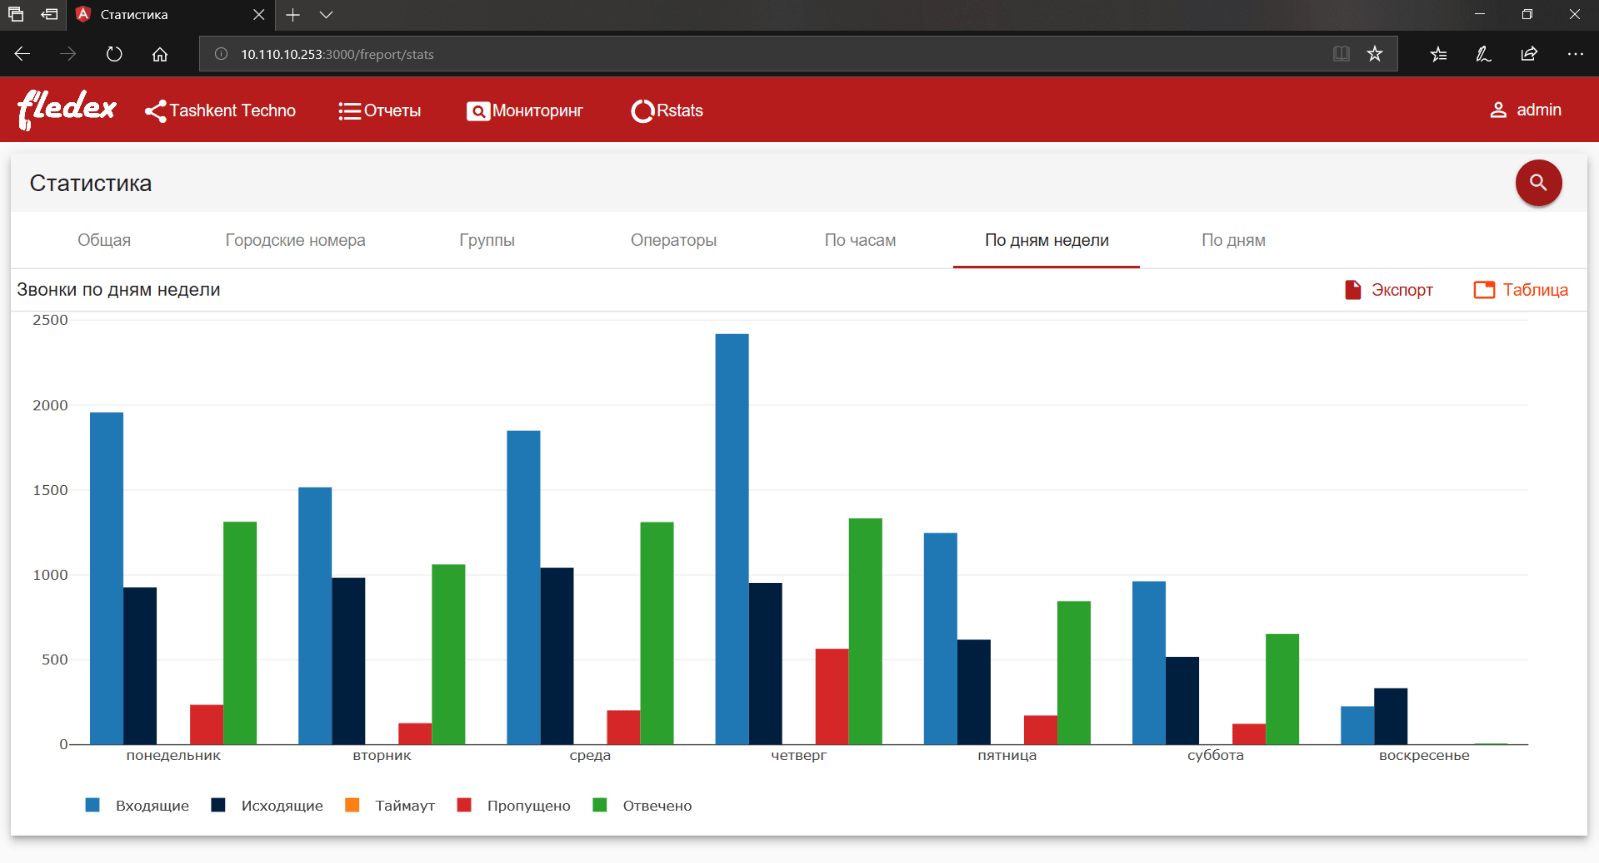Click the share page icon
Viewport: 1599px width, 863px height.
click(x=1529, y=54)
